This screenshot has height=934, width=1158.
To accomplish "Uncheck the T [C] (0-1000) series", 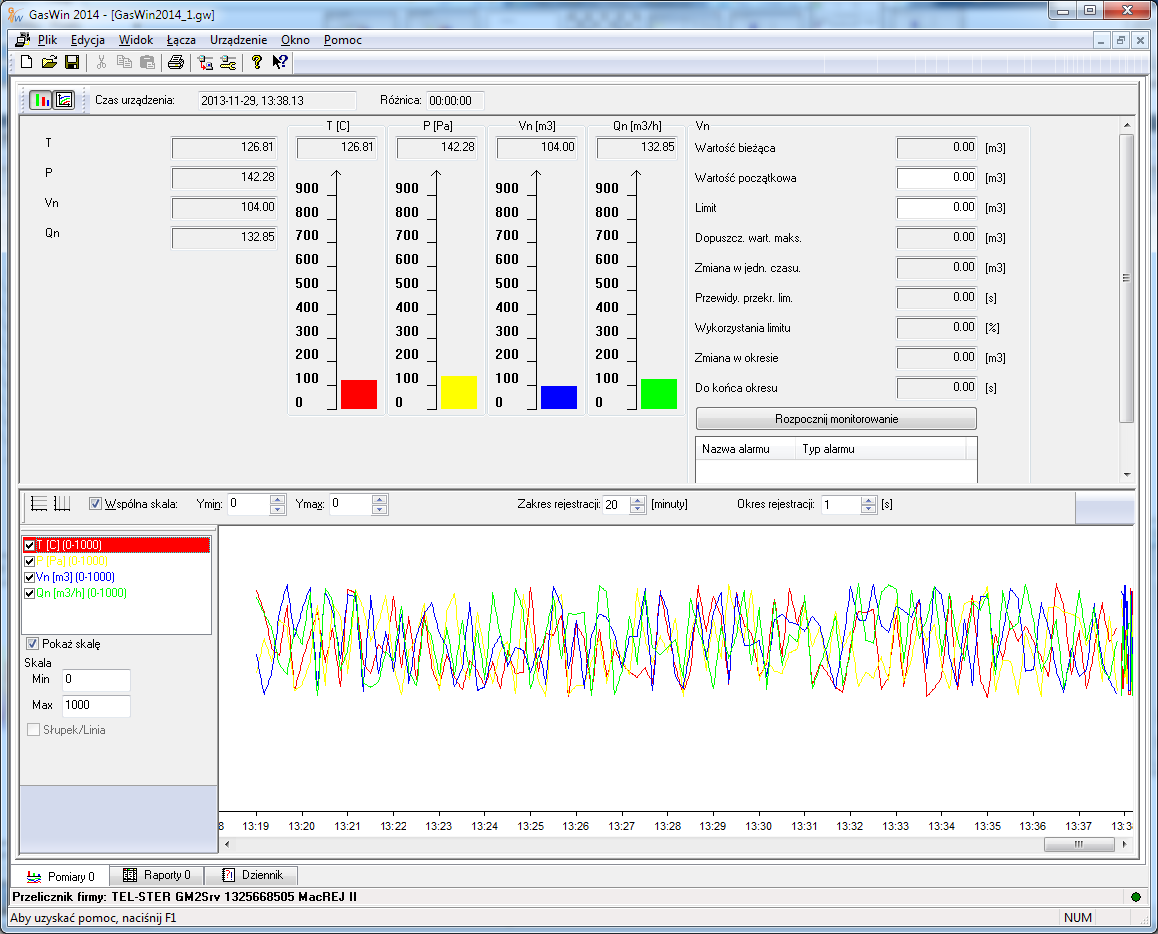I will point(30,546).
